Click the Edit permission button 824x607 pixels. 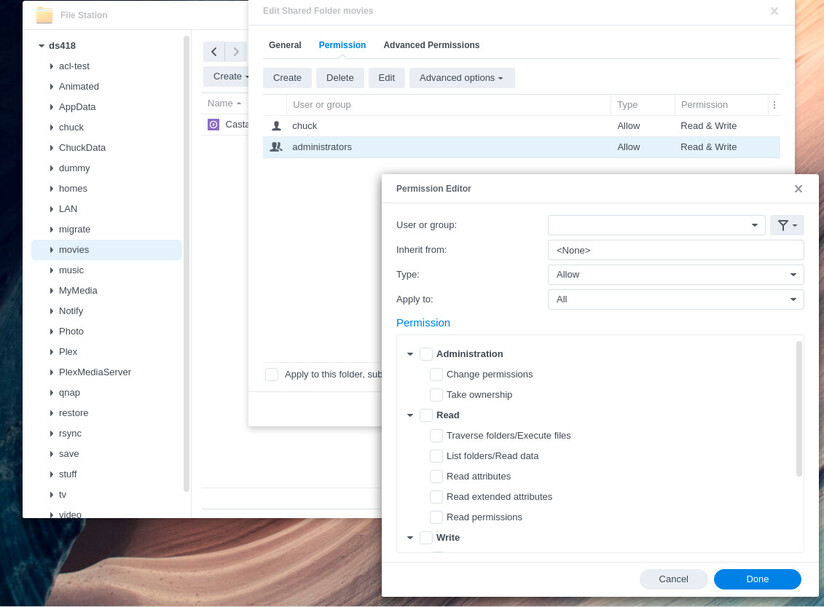pos(387,78)
